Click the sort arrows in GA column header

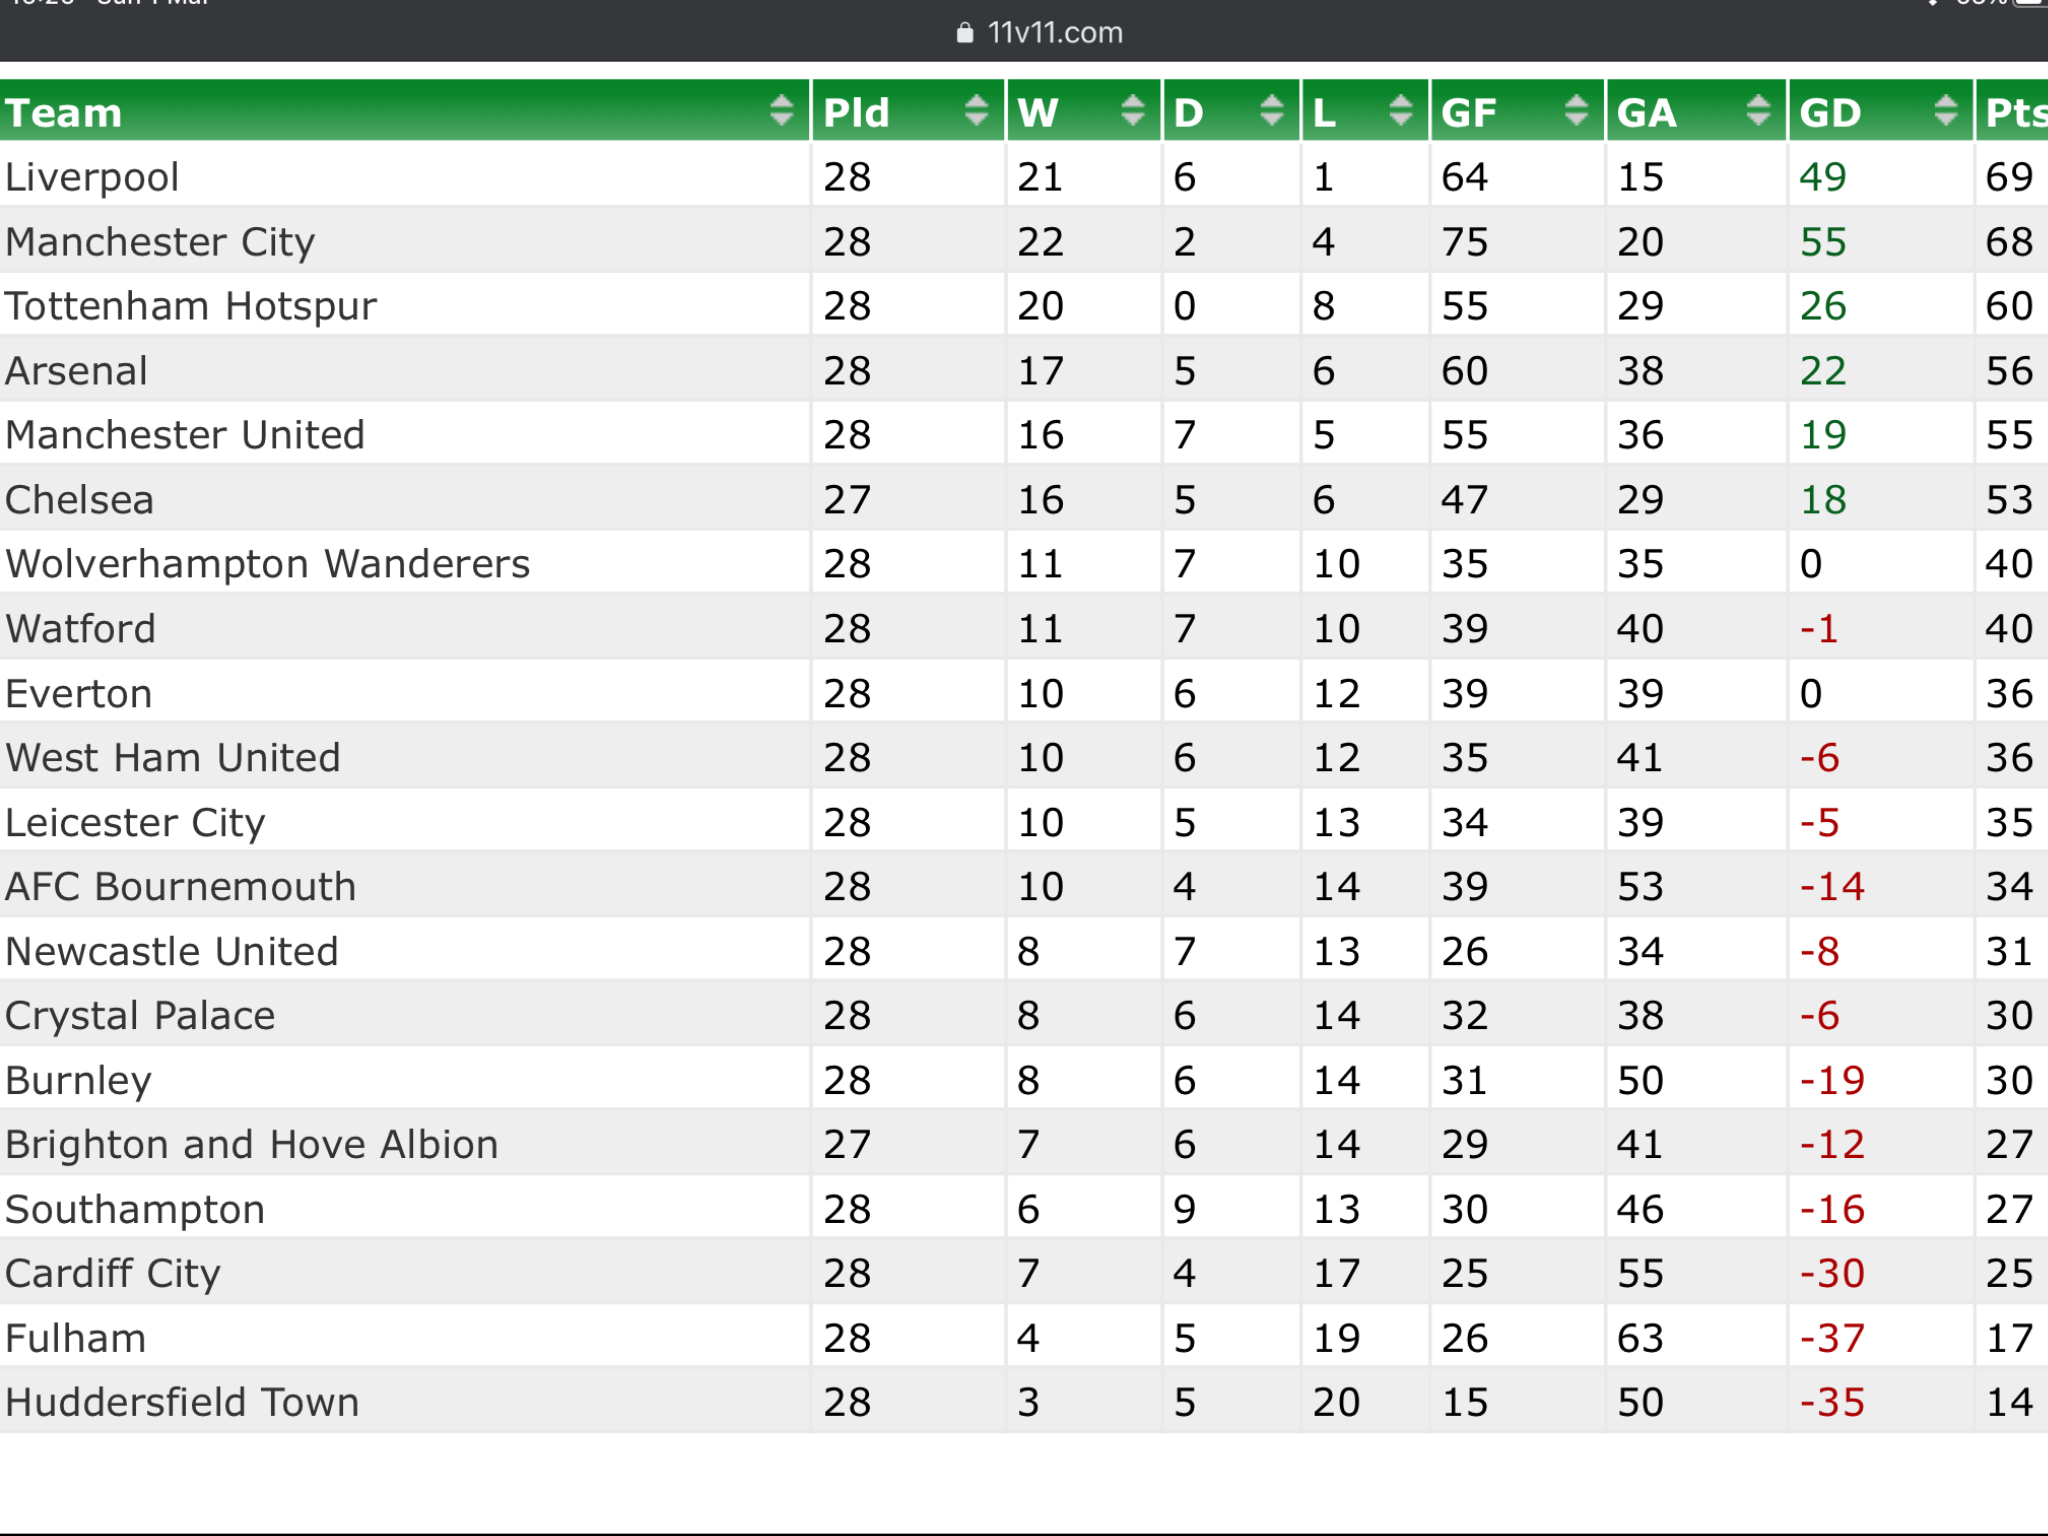tap(1758, 110)
